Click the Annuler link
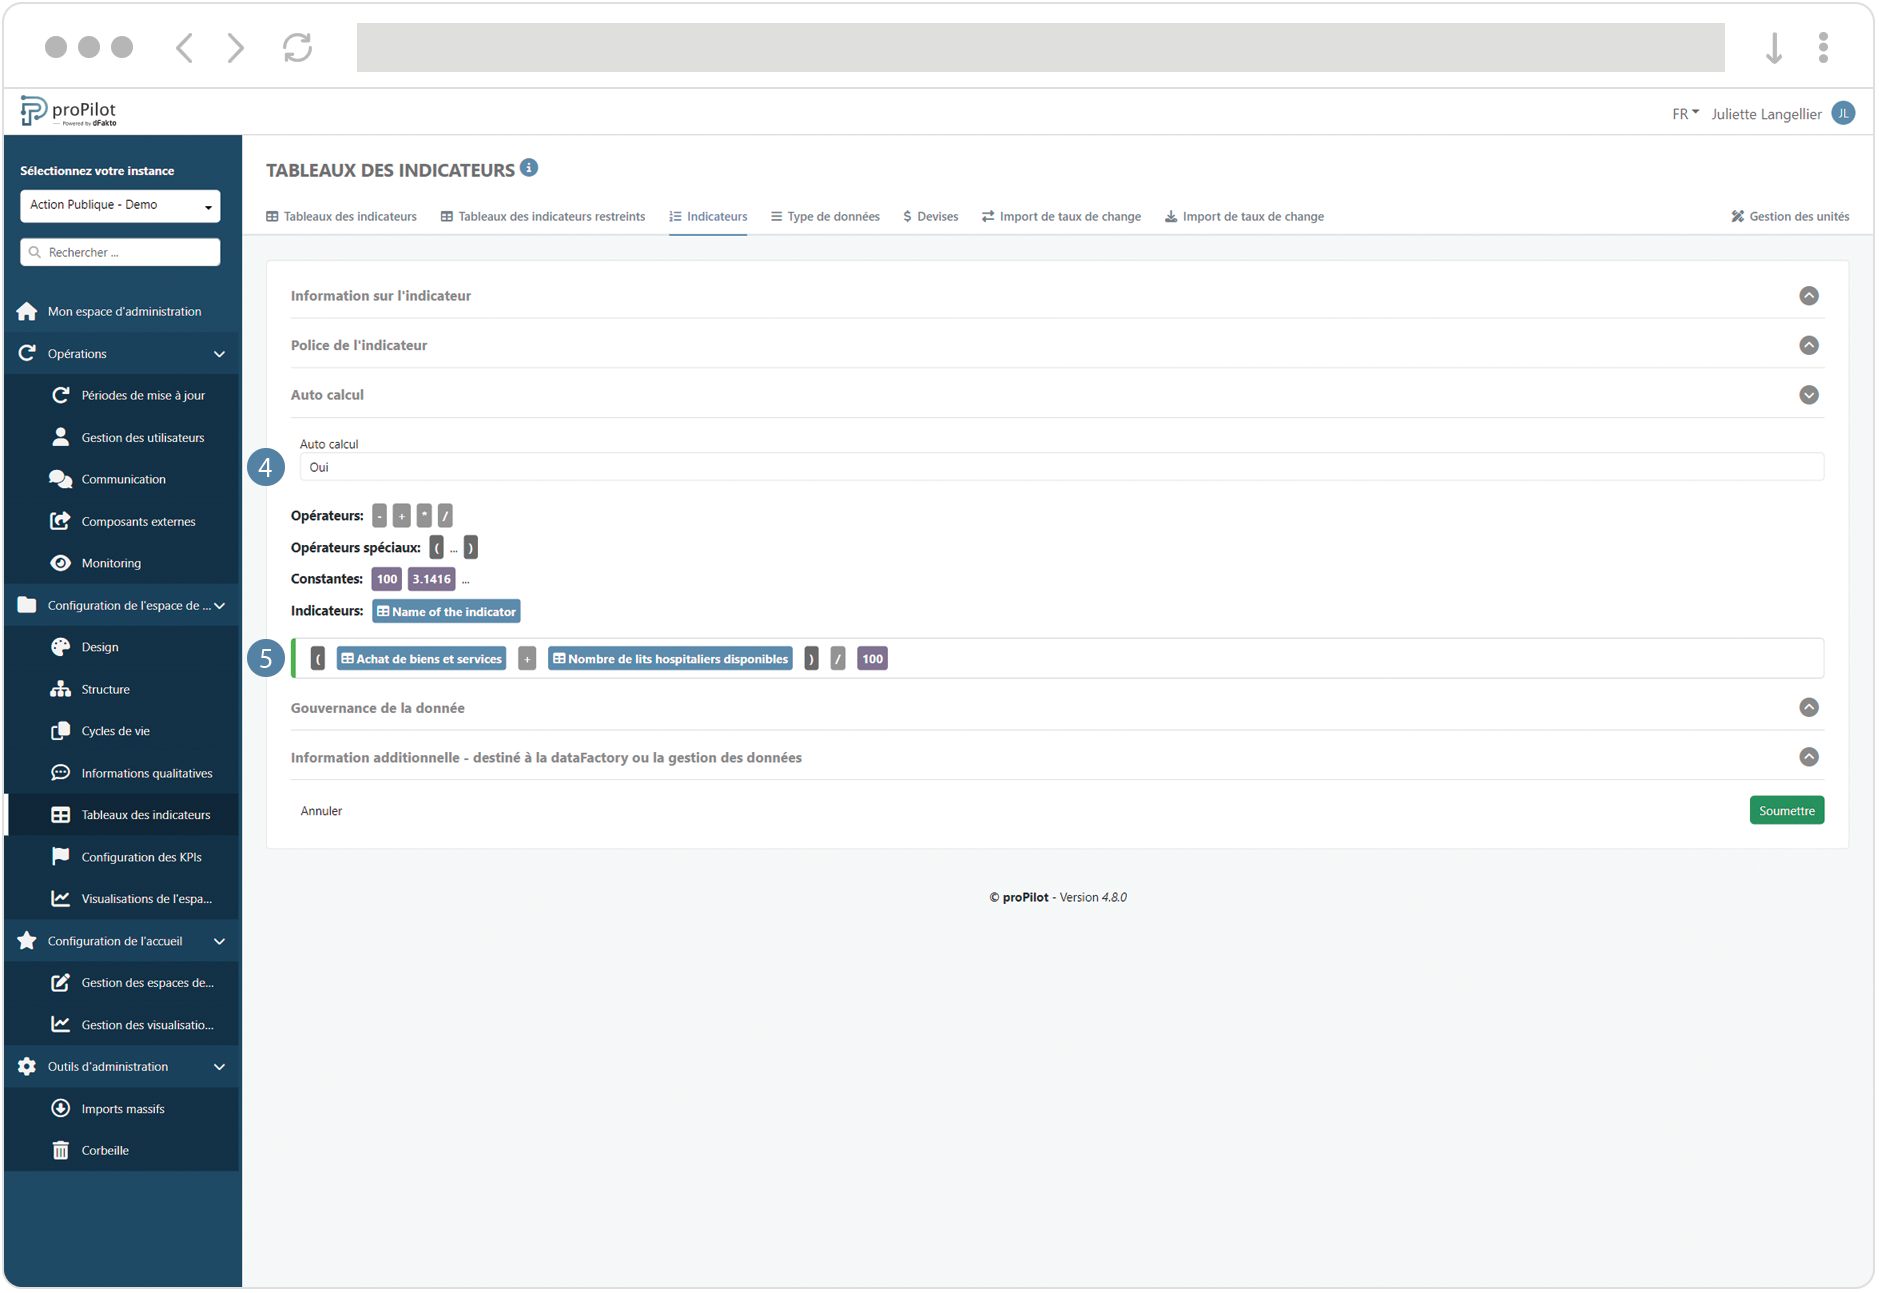Viewport: 1879px width, 1293px height. pos(321,810)
